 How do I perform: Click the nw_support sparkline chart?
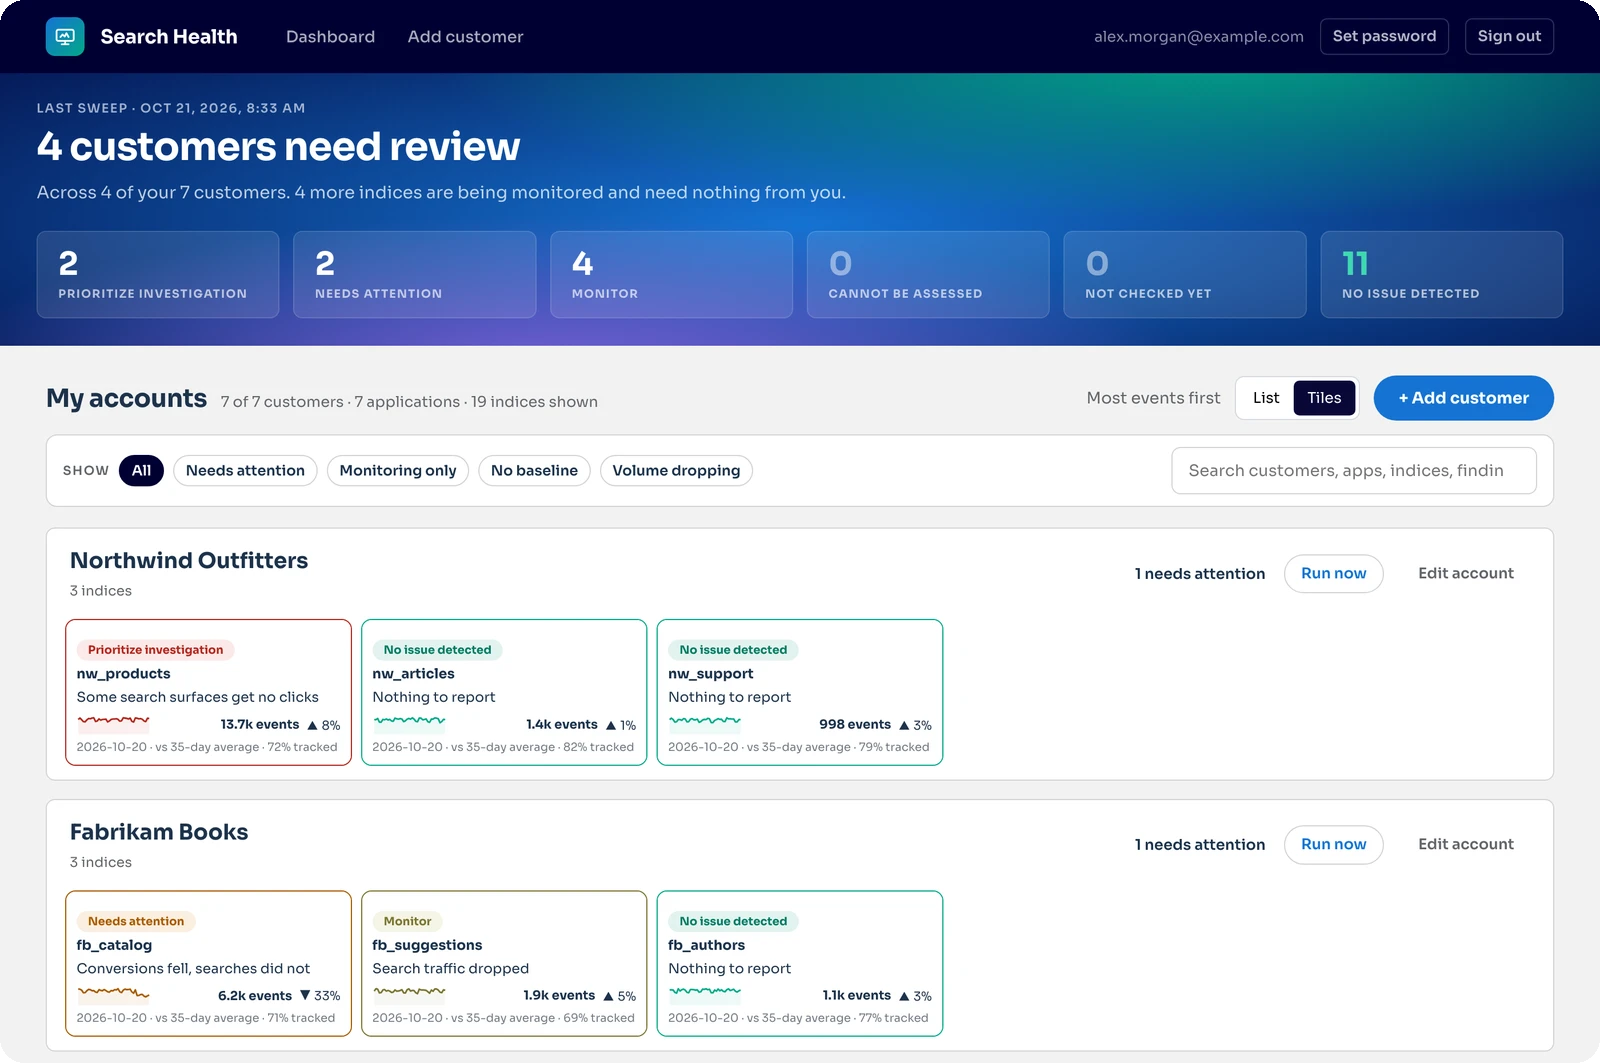[705, 724]
